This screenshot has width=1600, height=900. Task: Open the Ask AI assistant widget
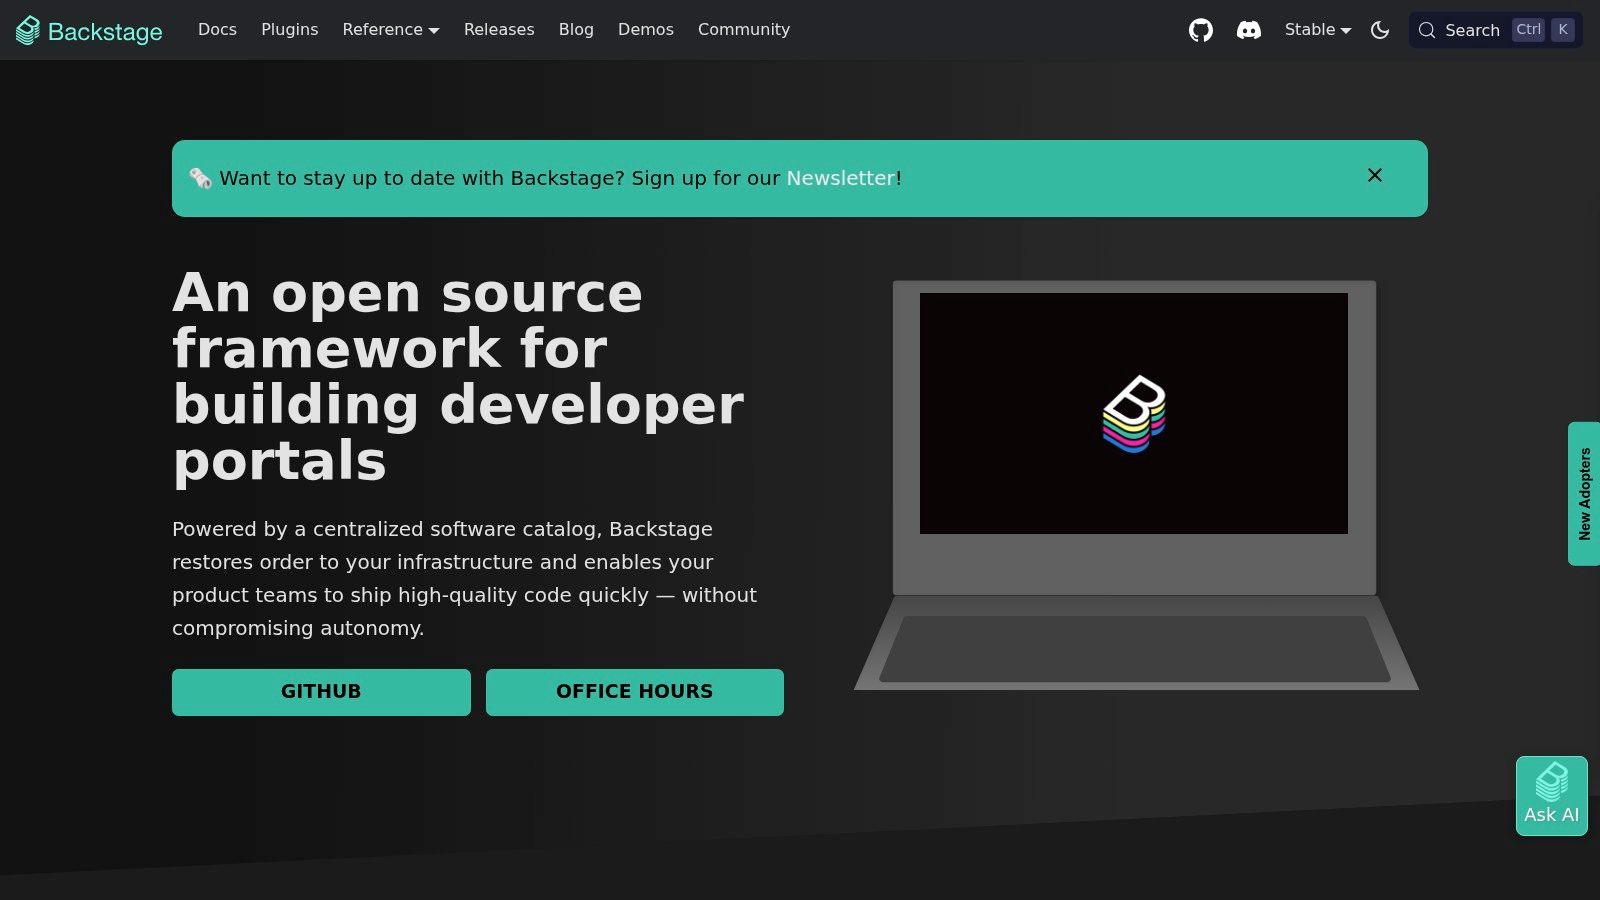pyautogui.click(x=1551, y=796)
